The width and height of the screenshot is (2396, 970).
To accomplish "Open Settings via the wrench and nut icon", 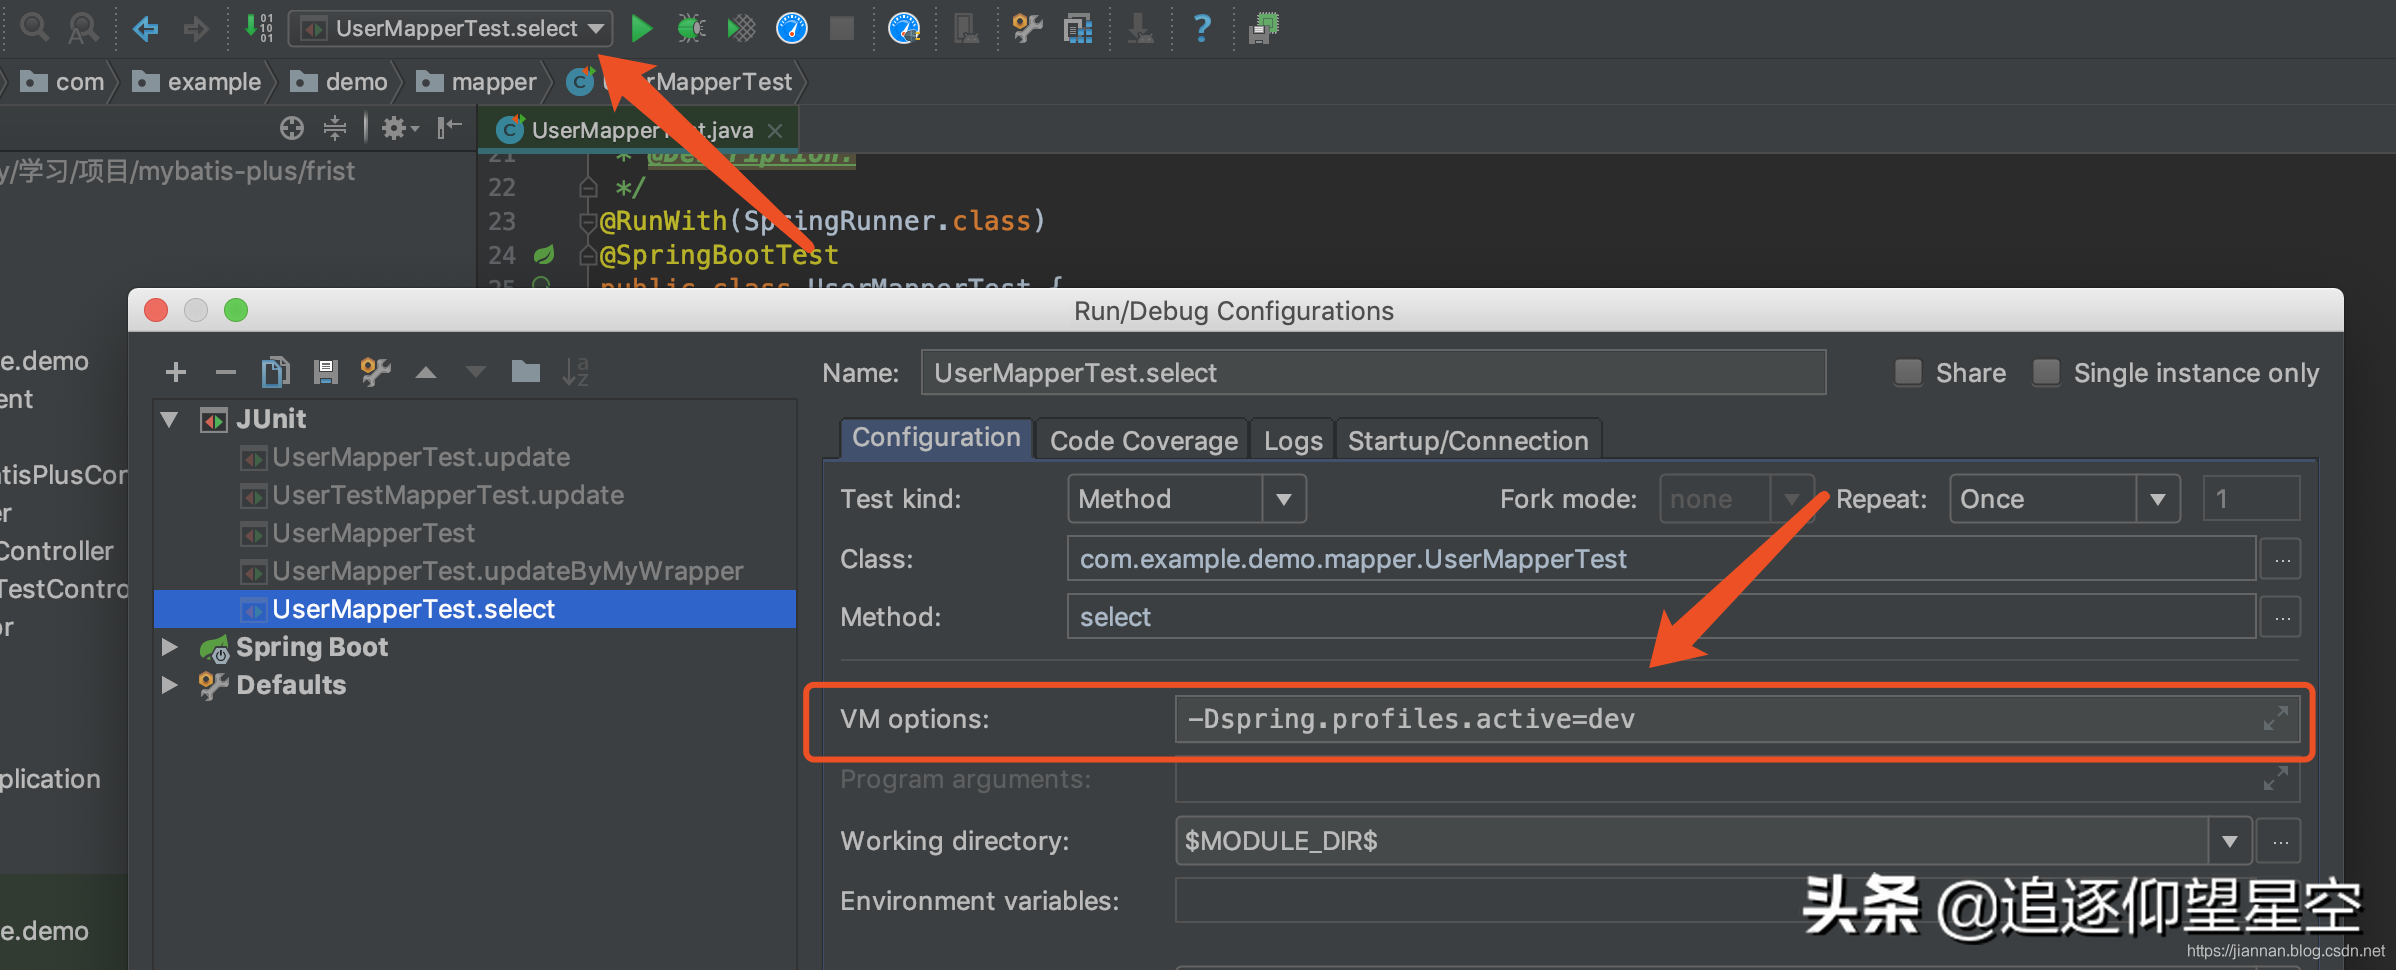I will click(1028, 28).
